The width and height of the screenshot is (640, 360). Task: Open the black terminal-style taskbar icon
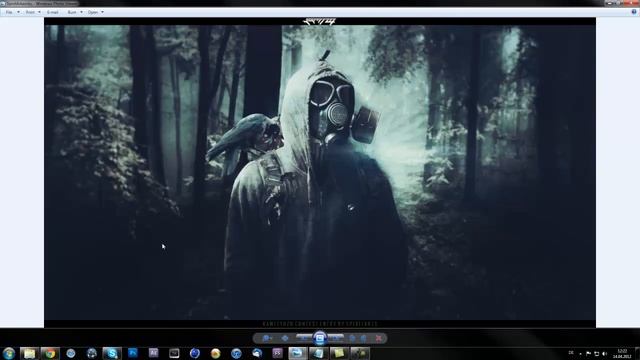point(174,353)
